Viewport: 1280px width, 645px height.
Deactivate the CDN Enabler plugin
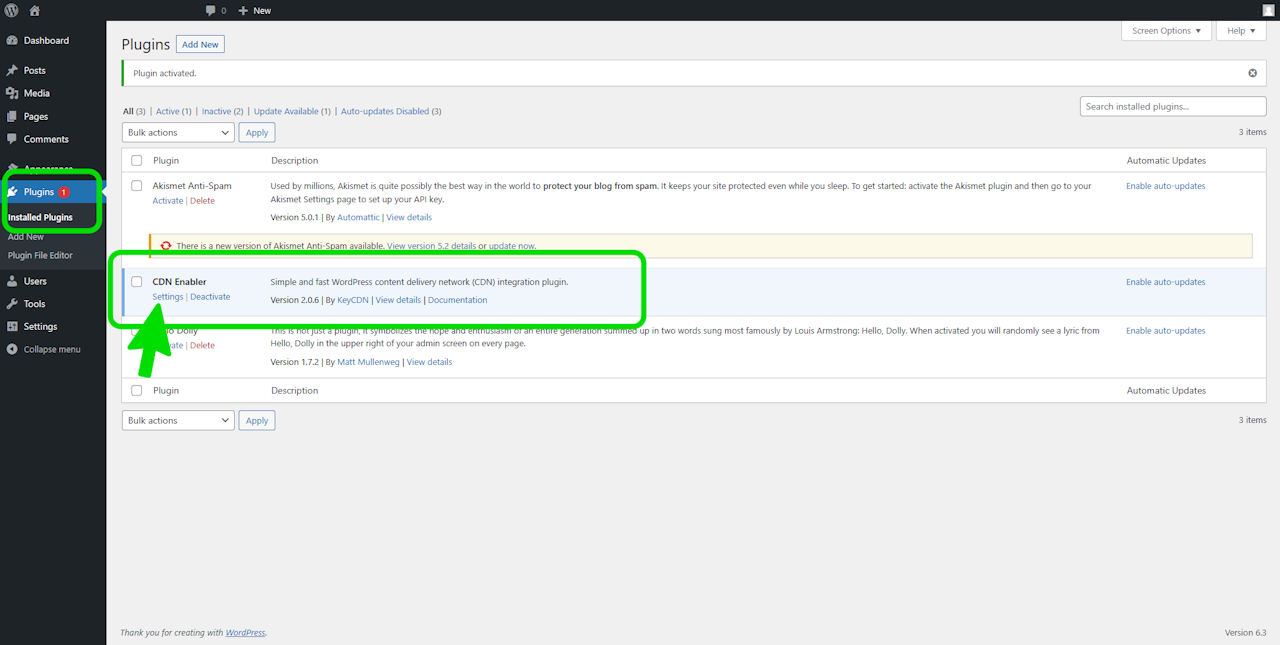[x=210, y=297]
